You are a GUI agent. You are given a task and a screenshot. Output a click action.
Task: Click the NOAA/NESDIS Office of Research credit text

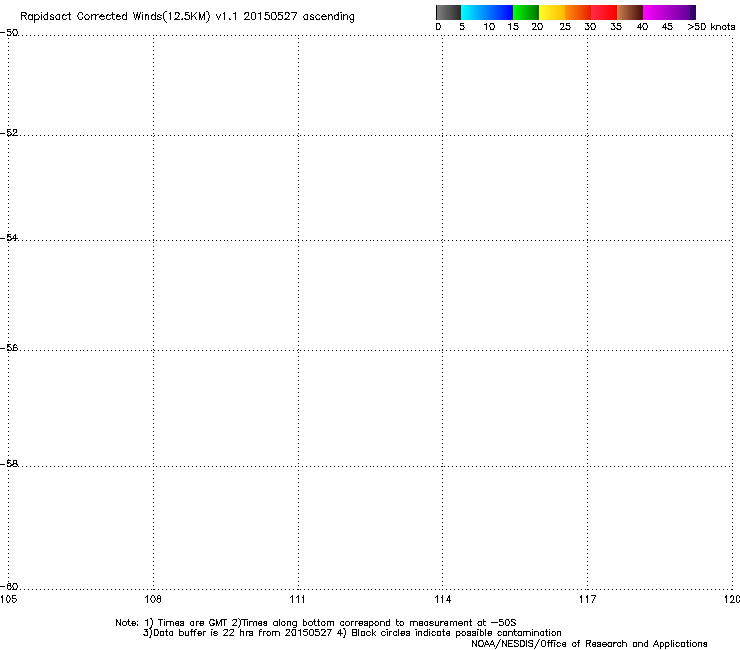click(589, 644)
